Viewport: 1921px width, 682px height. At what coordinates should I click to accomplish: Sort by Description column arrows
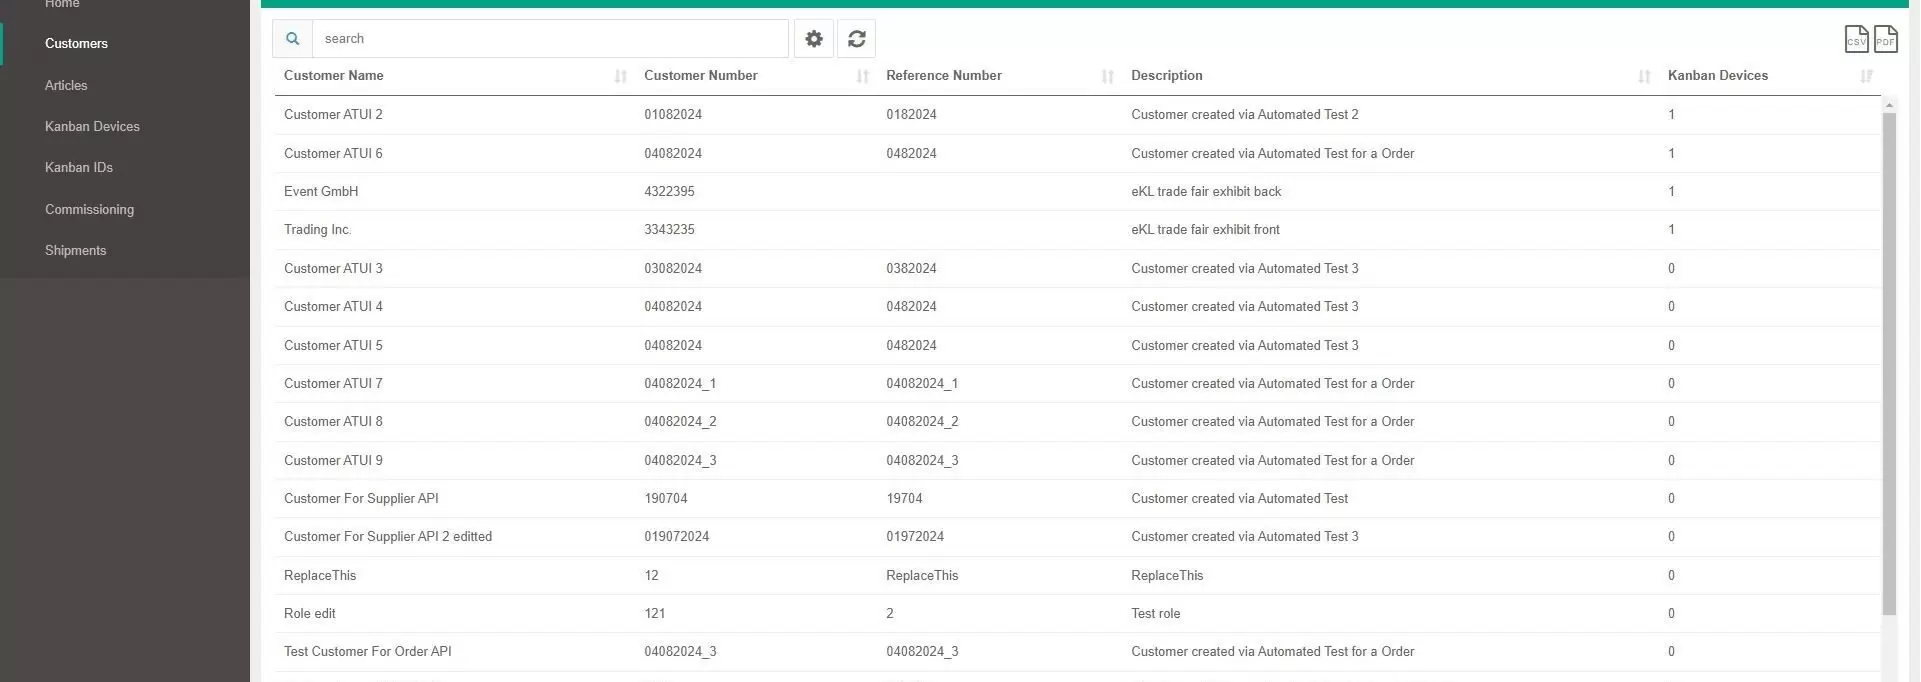tap(1644, 76)
